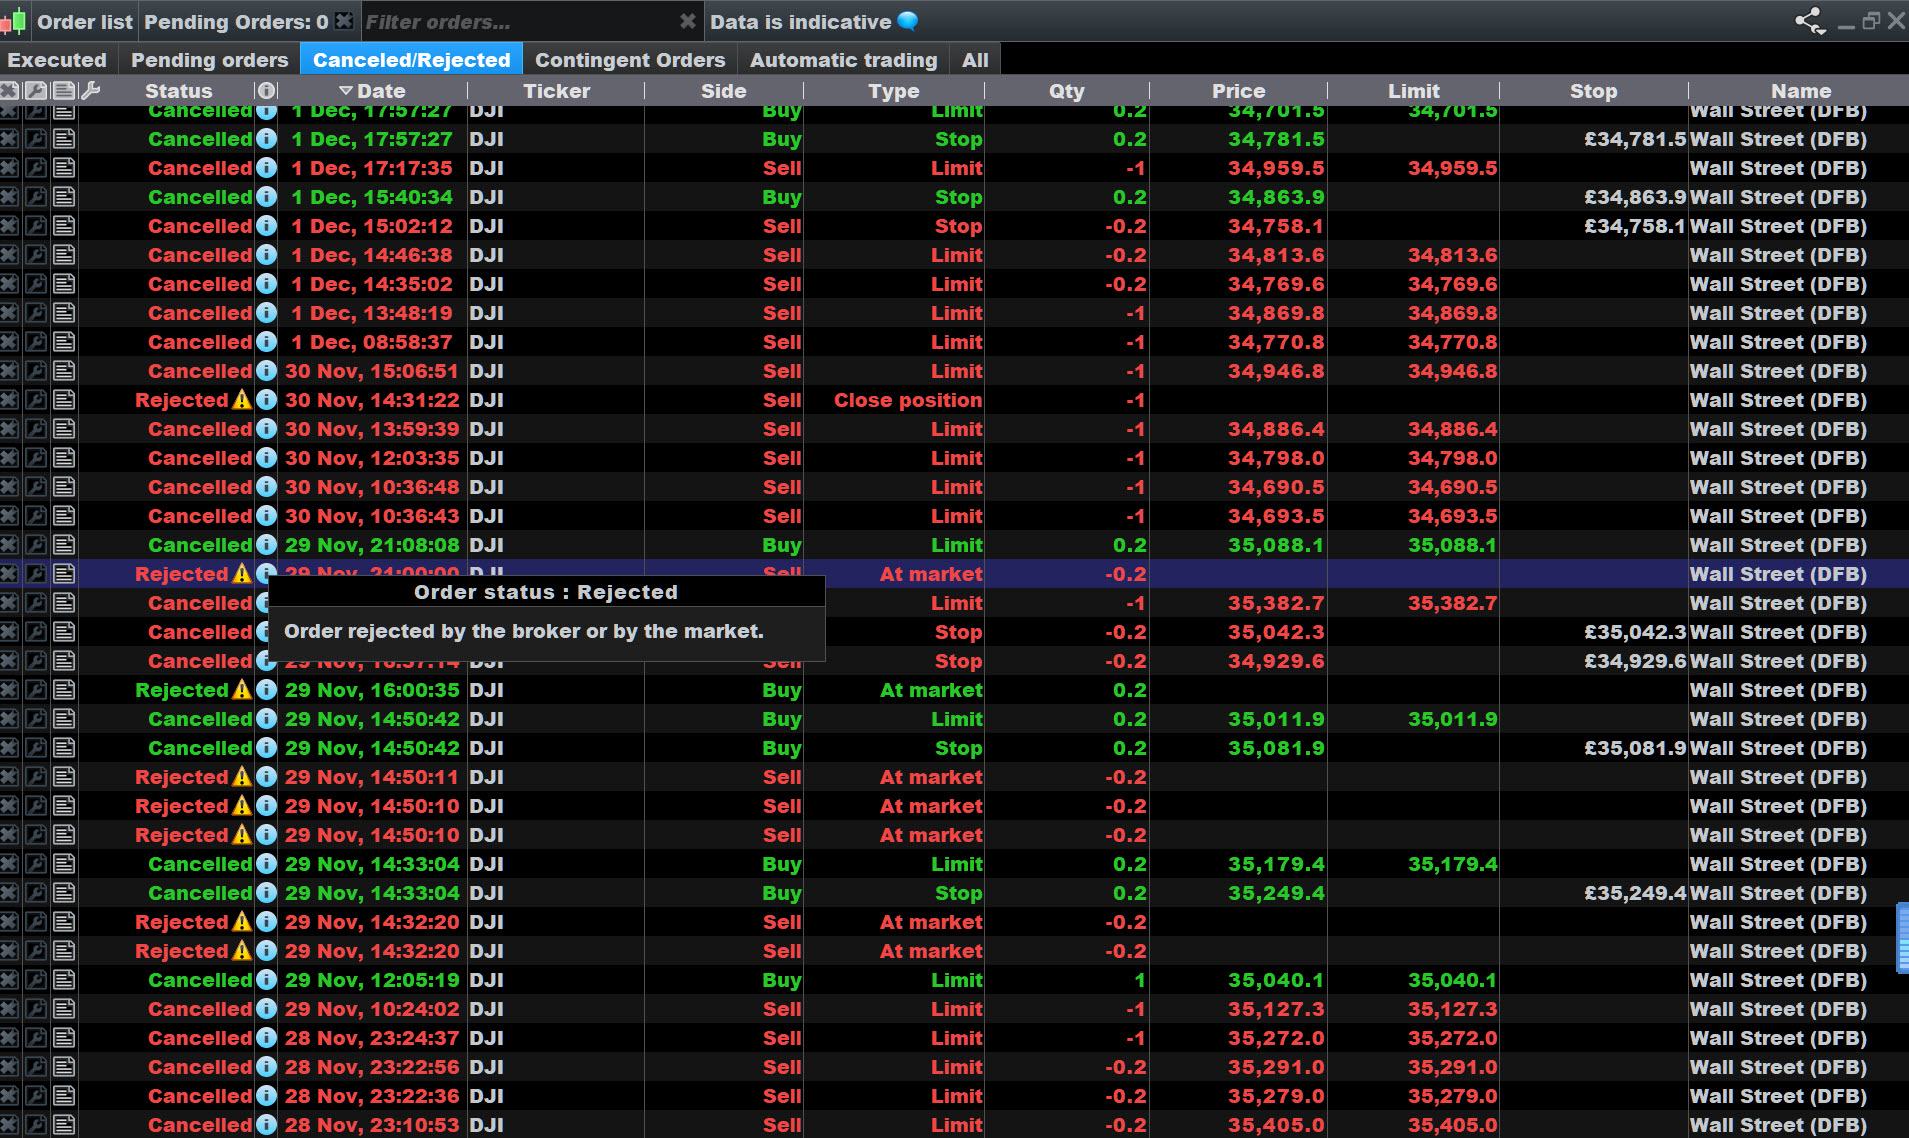Screen dimensions: 1909x1138
Task: Open details document icon on 1 Dec, 14:35:02 row
Action: point(64,284)
